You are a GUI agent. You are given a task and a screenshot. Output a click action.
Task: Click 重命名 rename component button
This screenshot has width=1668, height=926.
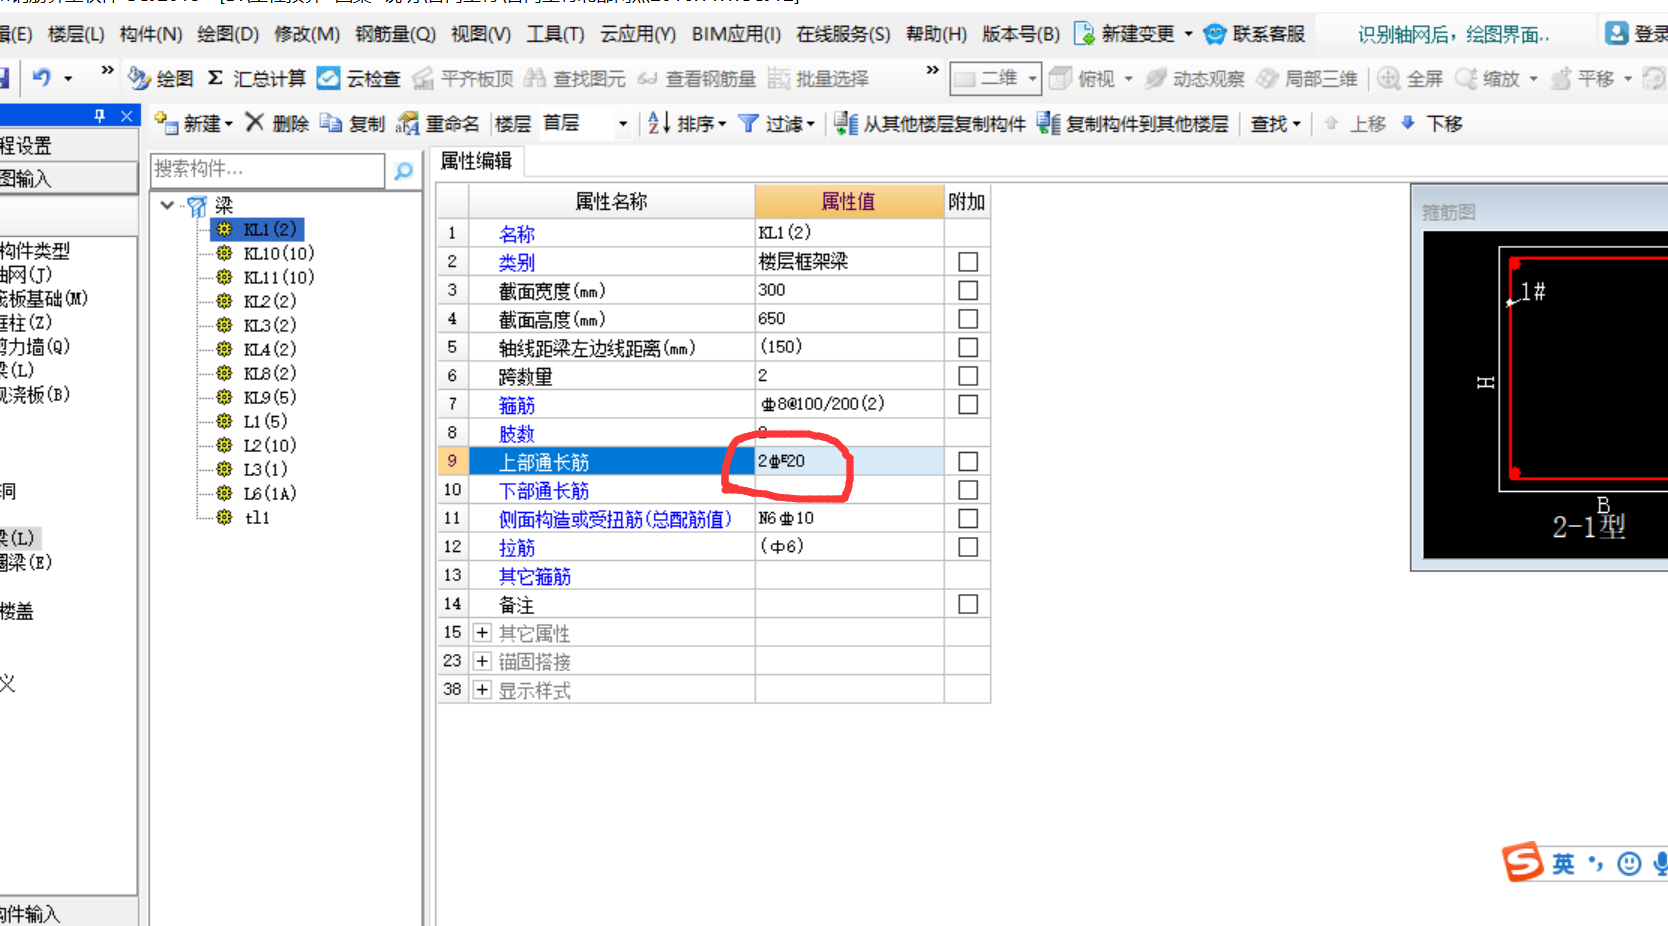pos(437,123)
